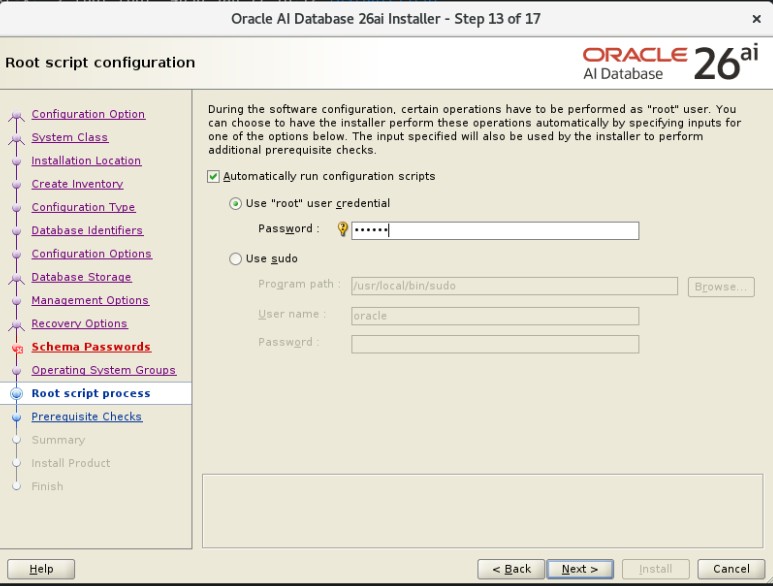This screenshot has height=586, width=773.
Task: Proceed with the Next button
Action: tap(580, 569)
